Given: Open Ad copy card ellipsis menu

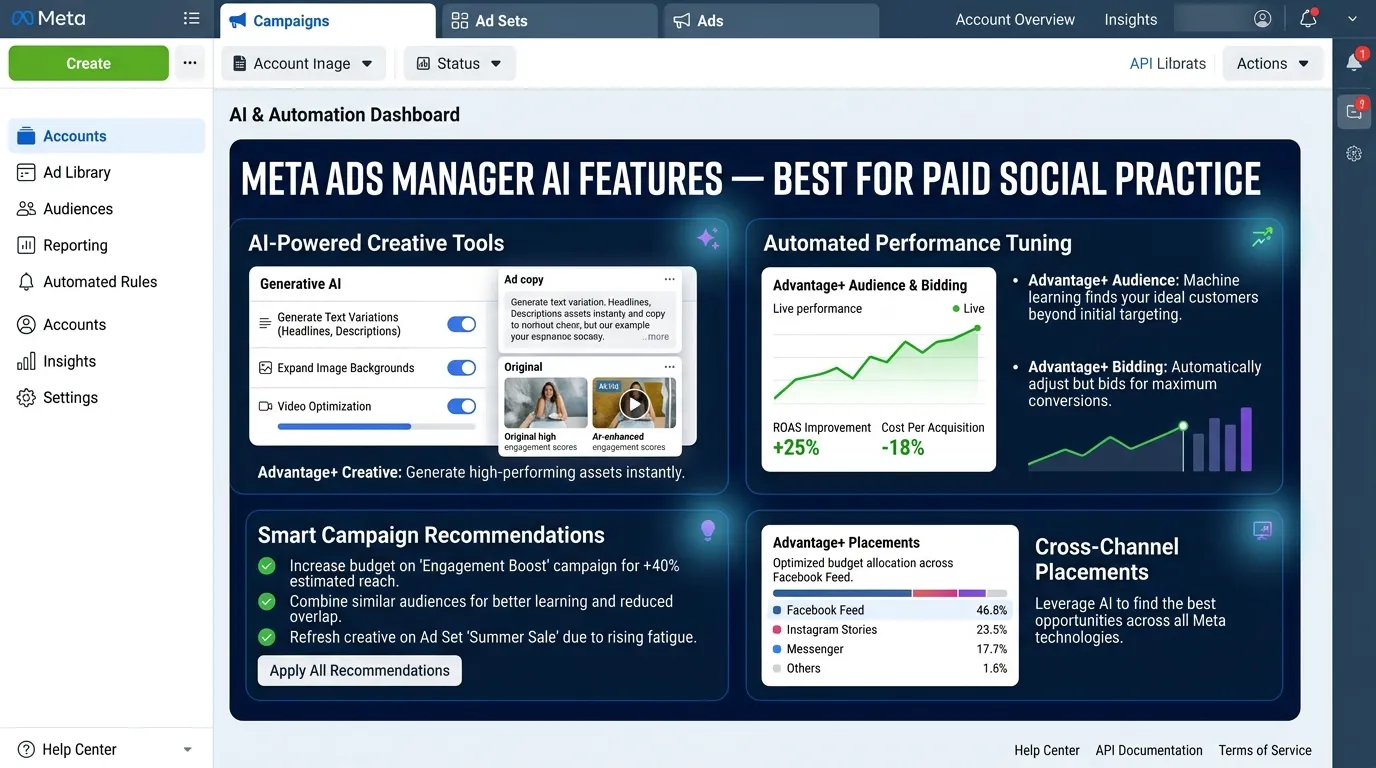Looking at the screenshot, I should [670, 280].
